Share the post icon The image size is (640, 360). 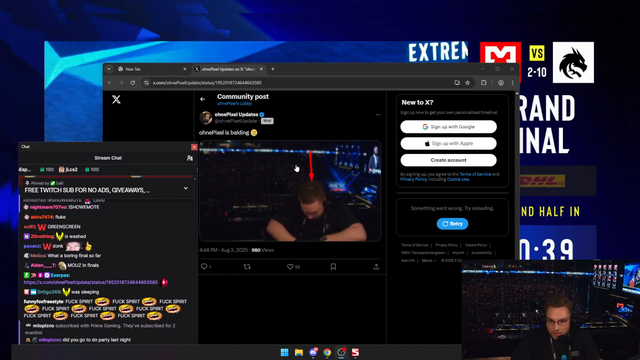coord(376,267)
